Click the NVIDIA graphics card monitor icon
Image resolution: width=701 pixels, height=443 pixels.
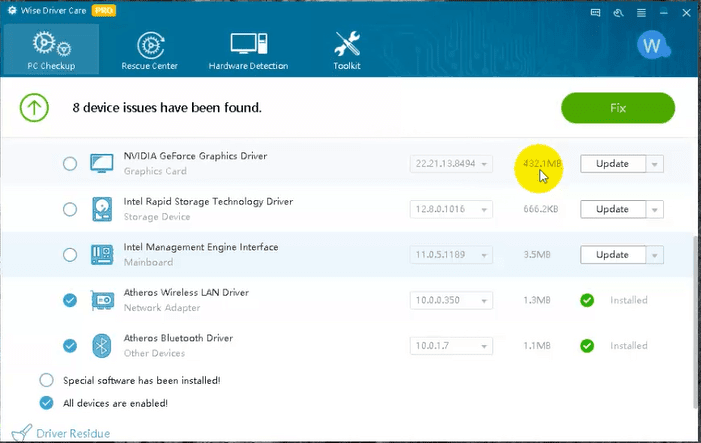101,164
